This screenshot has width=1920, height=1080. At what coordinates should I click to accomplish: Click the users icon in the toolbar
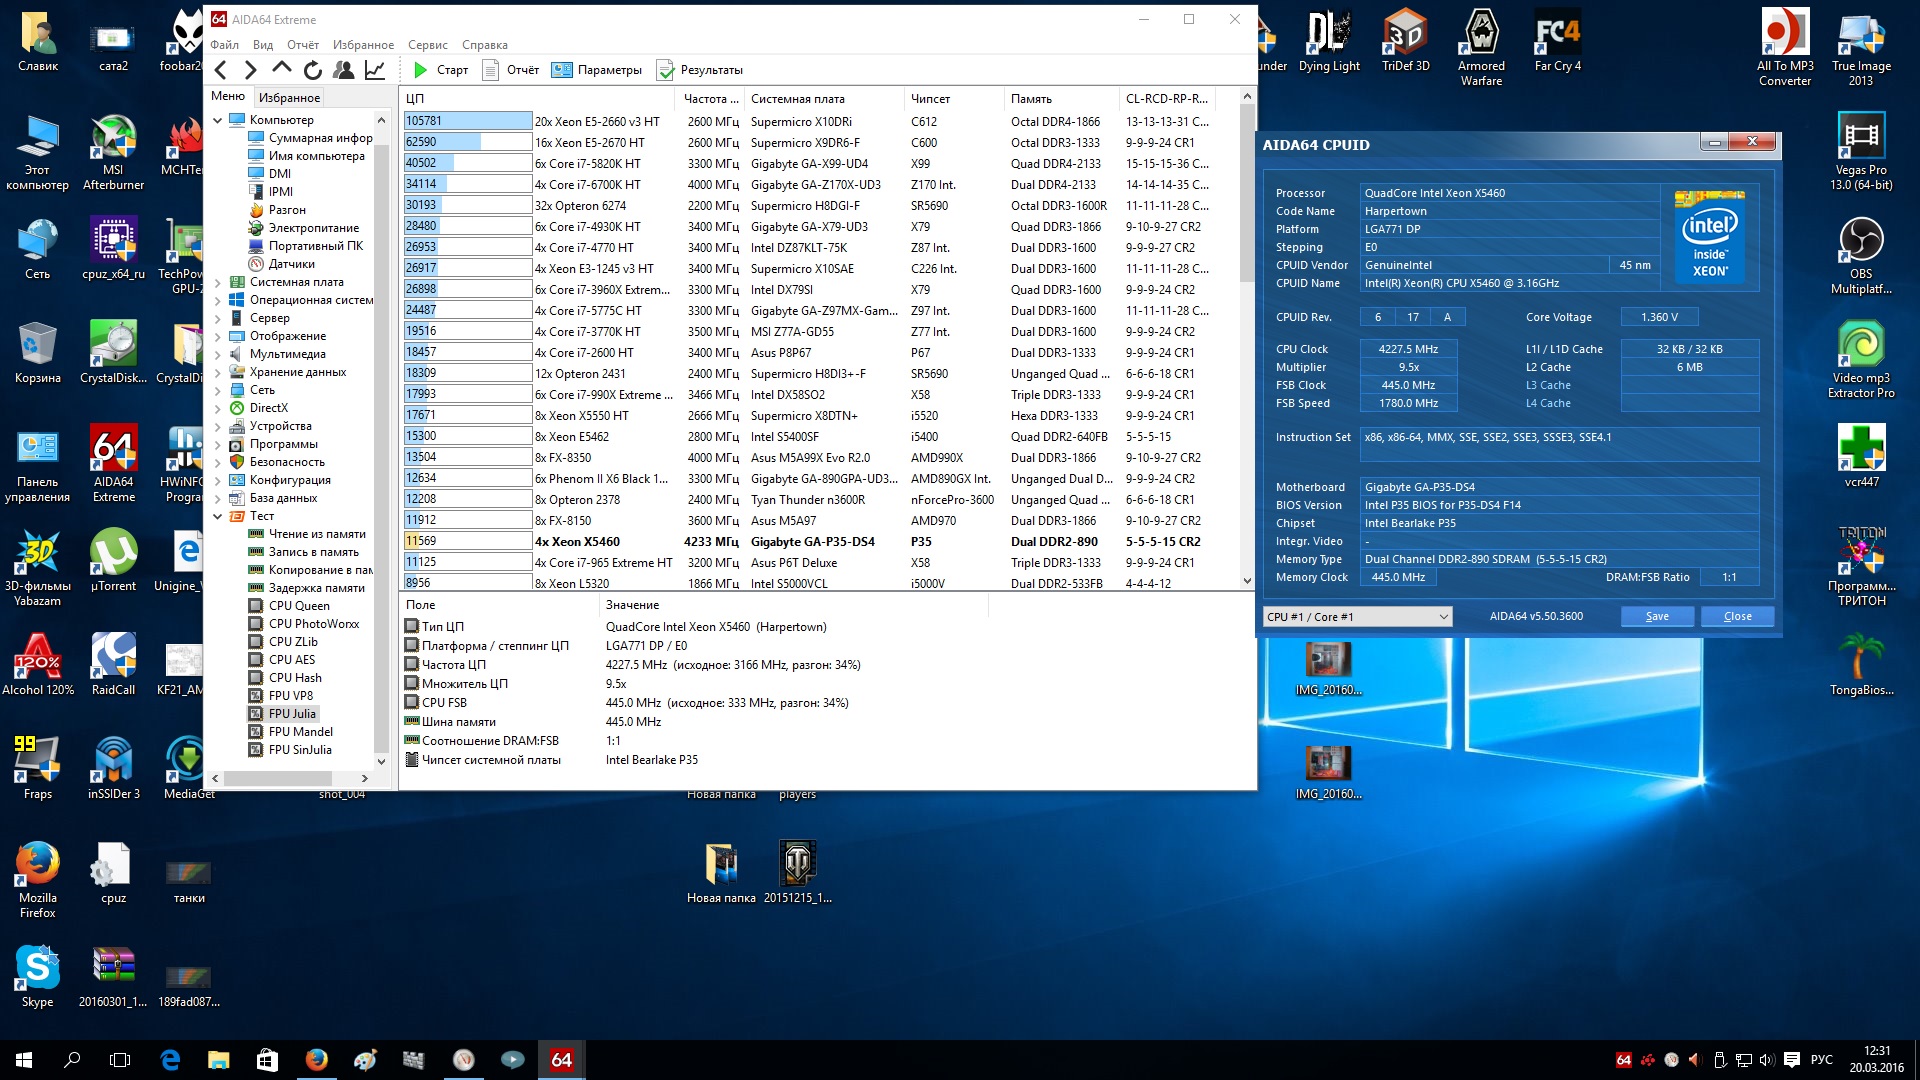pyautogui.click(x=343, y=70)
